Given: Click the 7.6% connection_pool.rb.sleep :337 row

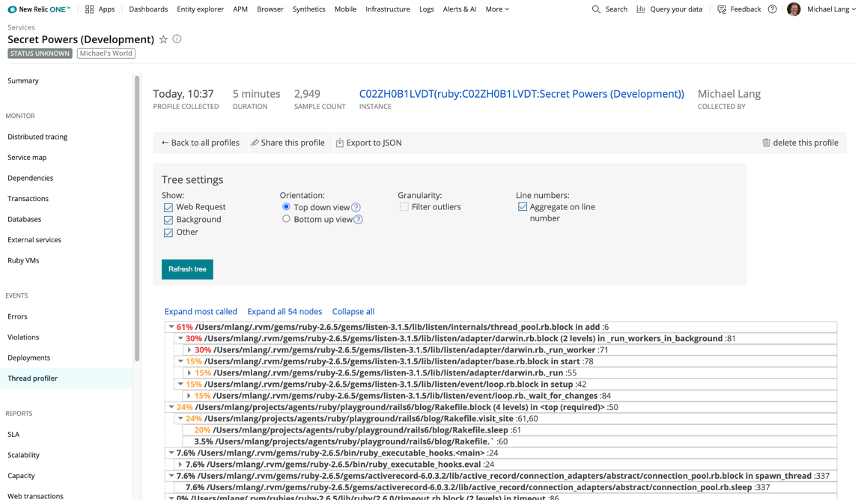Looking at the screenshot, I should pyautogui.click(x=505, y=487).
